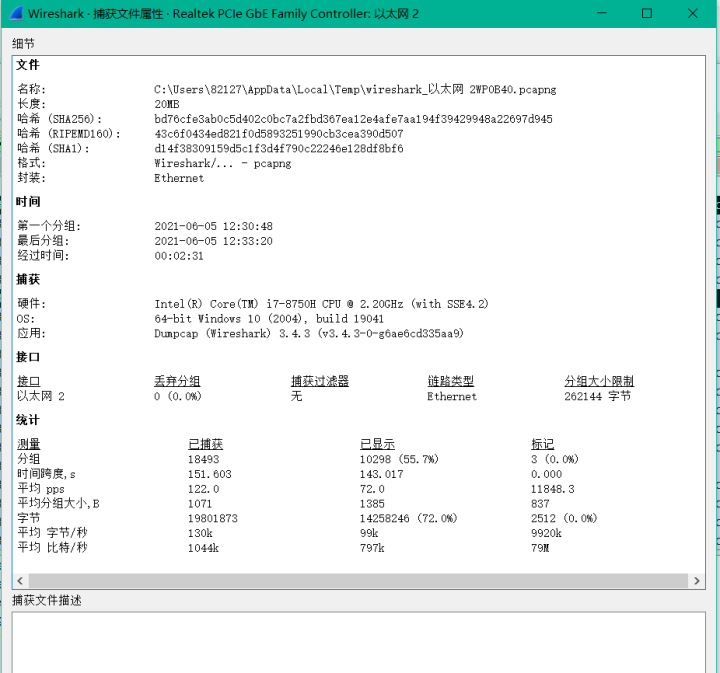Click marked average pps value 11848.3
The height and width of the screenshot is (673, 720).
[552, 489]
